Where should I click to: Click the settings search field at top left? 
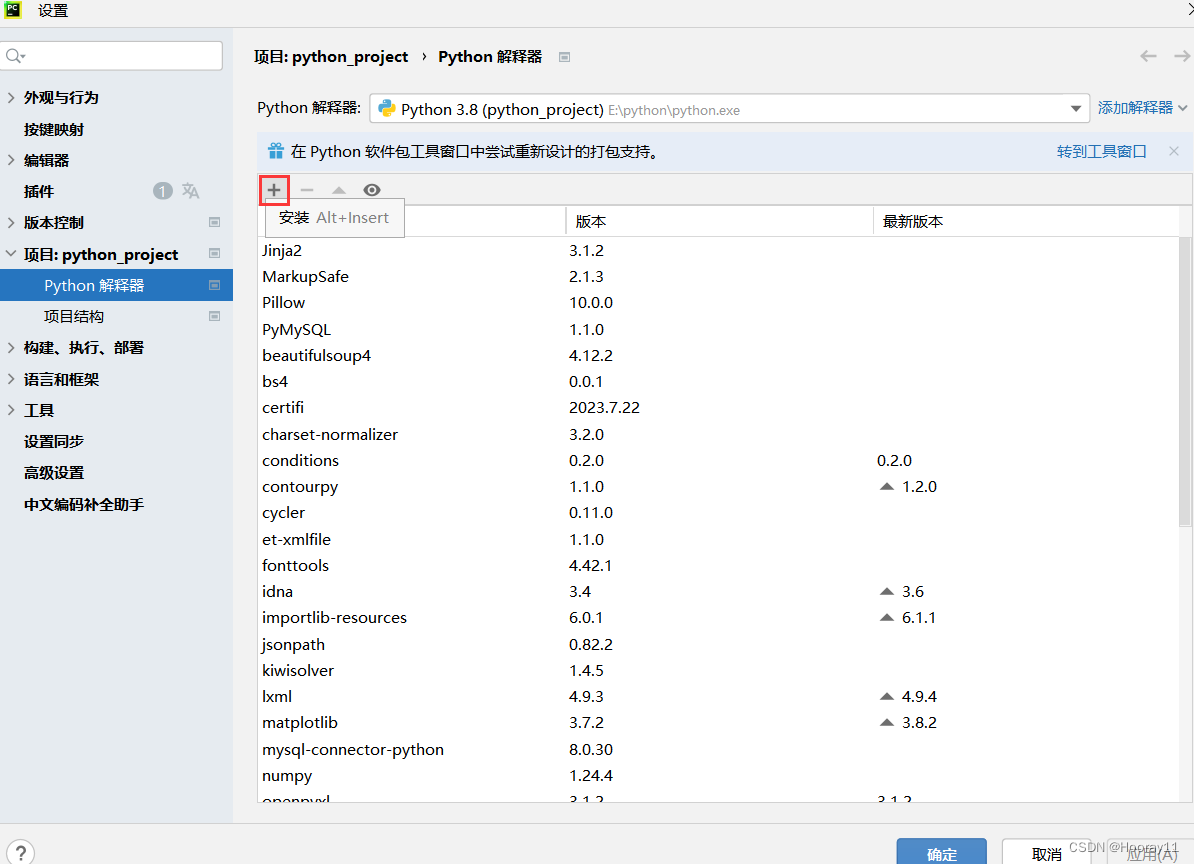pyautogui.click(x=111, y=55)
